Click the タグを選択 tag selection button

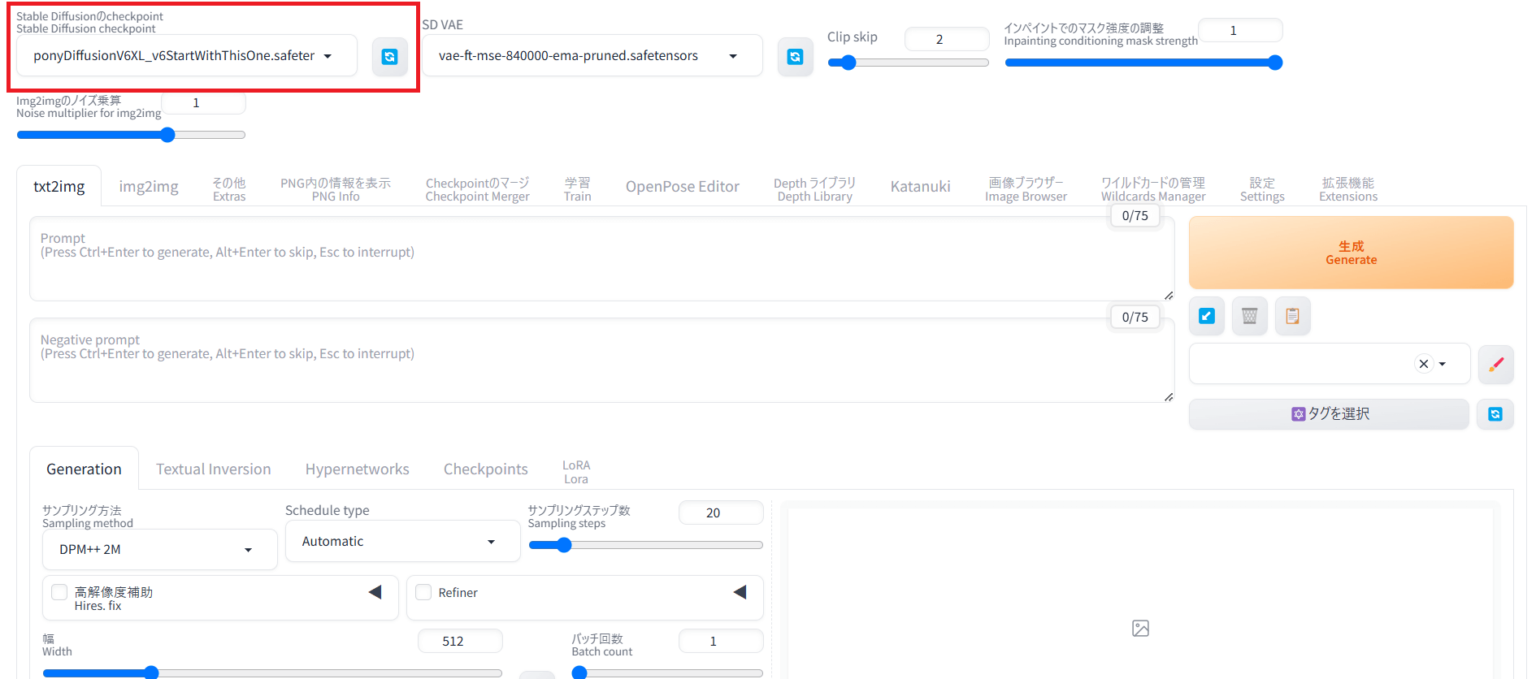(x=1328, y=413)
